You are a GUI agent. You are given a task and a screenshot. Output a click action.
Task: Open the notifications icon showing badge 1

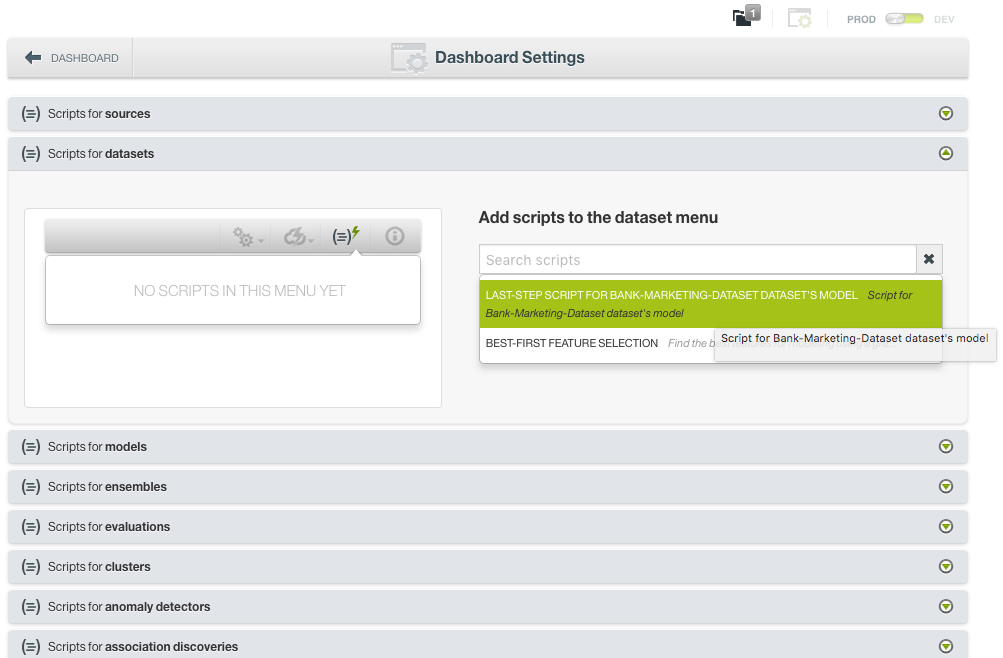click(742, 17)
